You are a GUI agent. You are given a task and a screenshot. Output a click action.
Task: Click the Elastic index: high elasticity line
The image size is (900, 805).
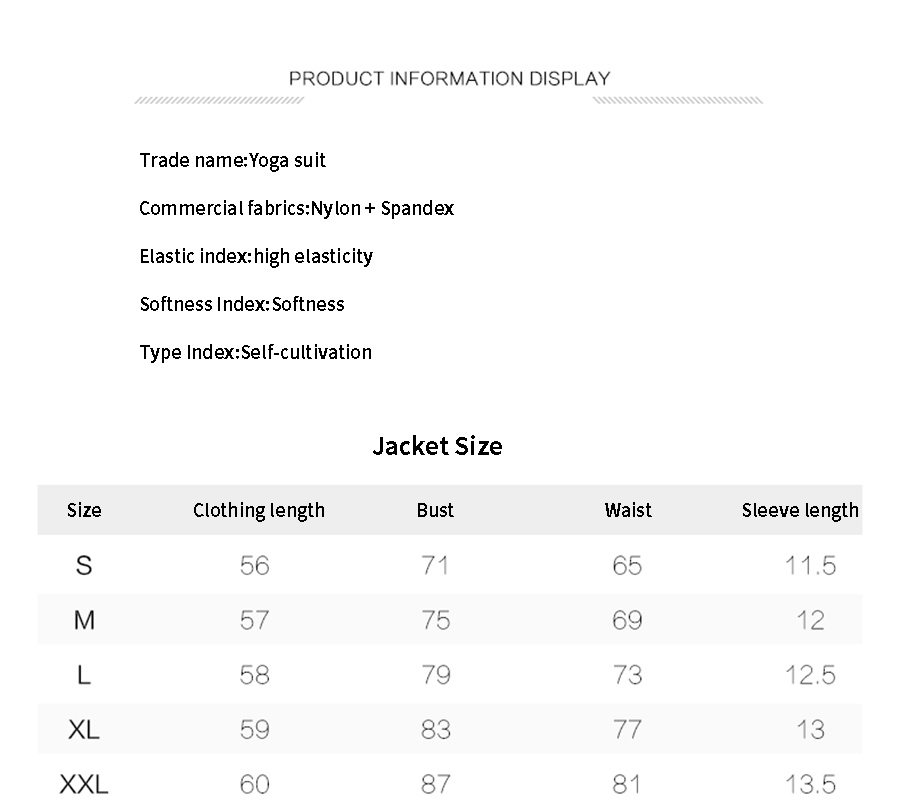[256, 256]
